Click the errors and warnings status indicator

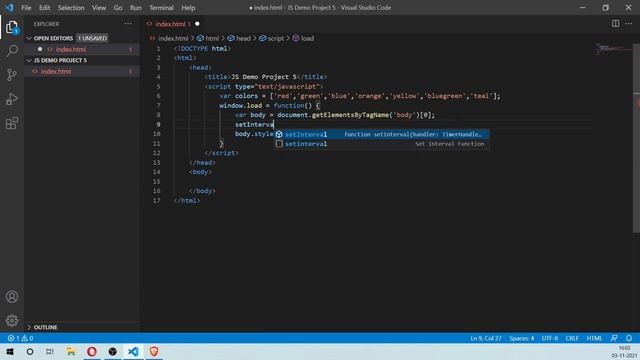pos(20,338)
